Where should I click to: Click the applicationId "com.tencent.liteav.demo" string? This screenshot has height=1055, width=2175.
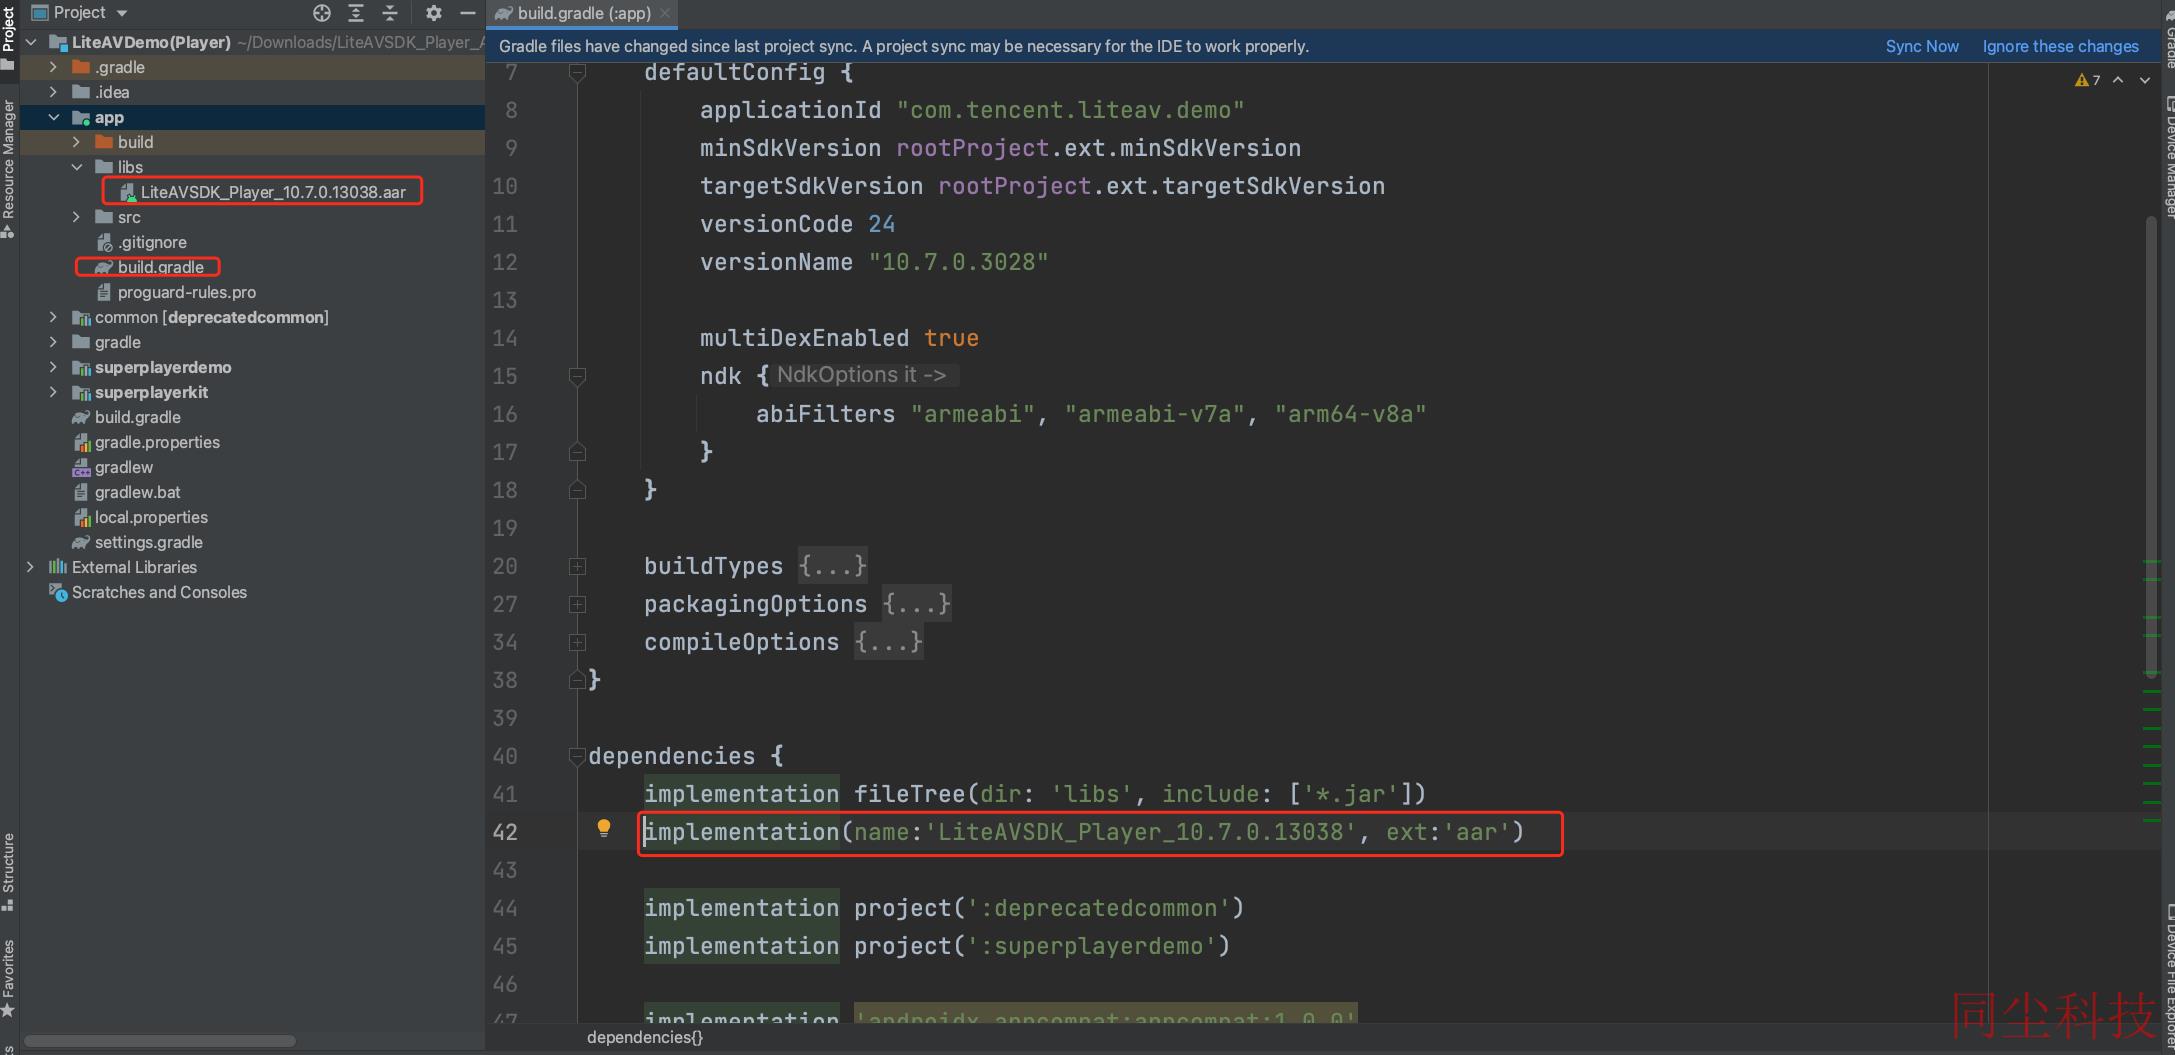click(1070, 110)
